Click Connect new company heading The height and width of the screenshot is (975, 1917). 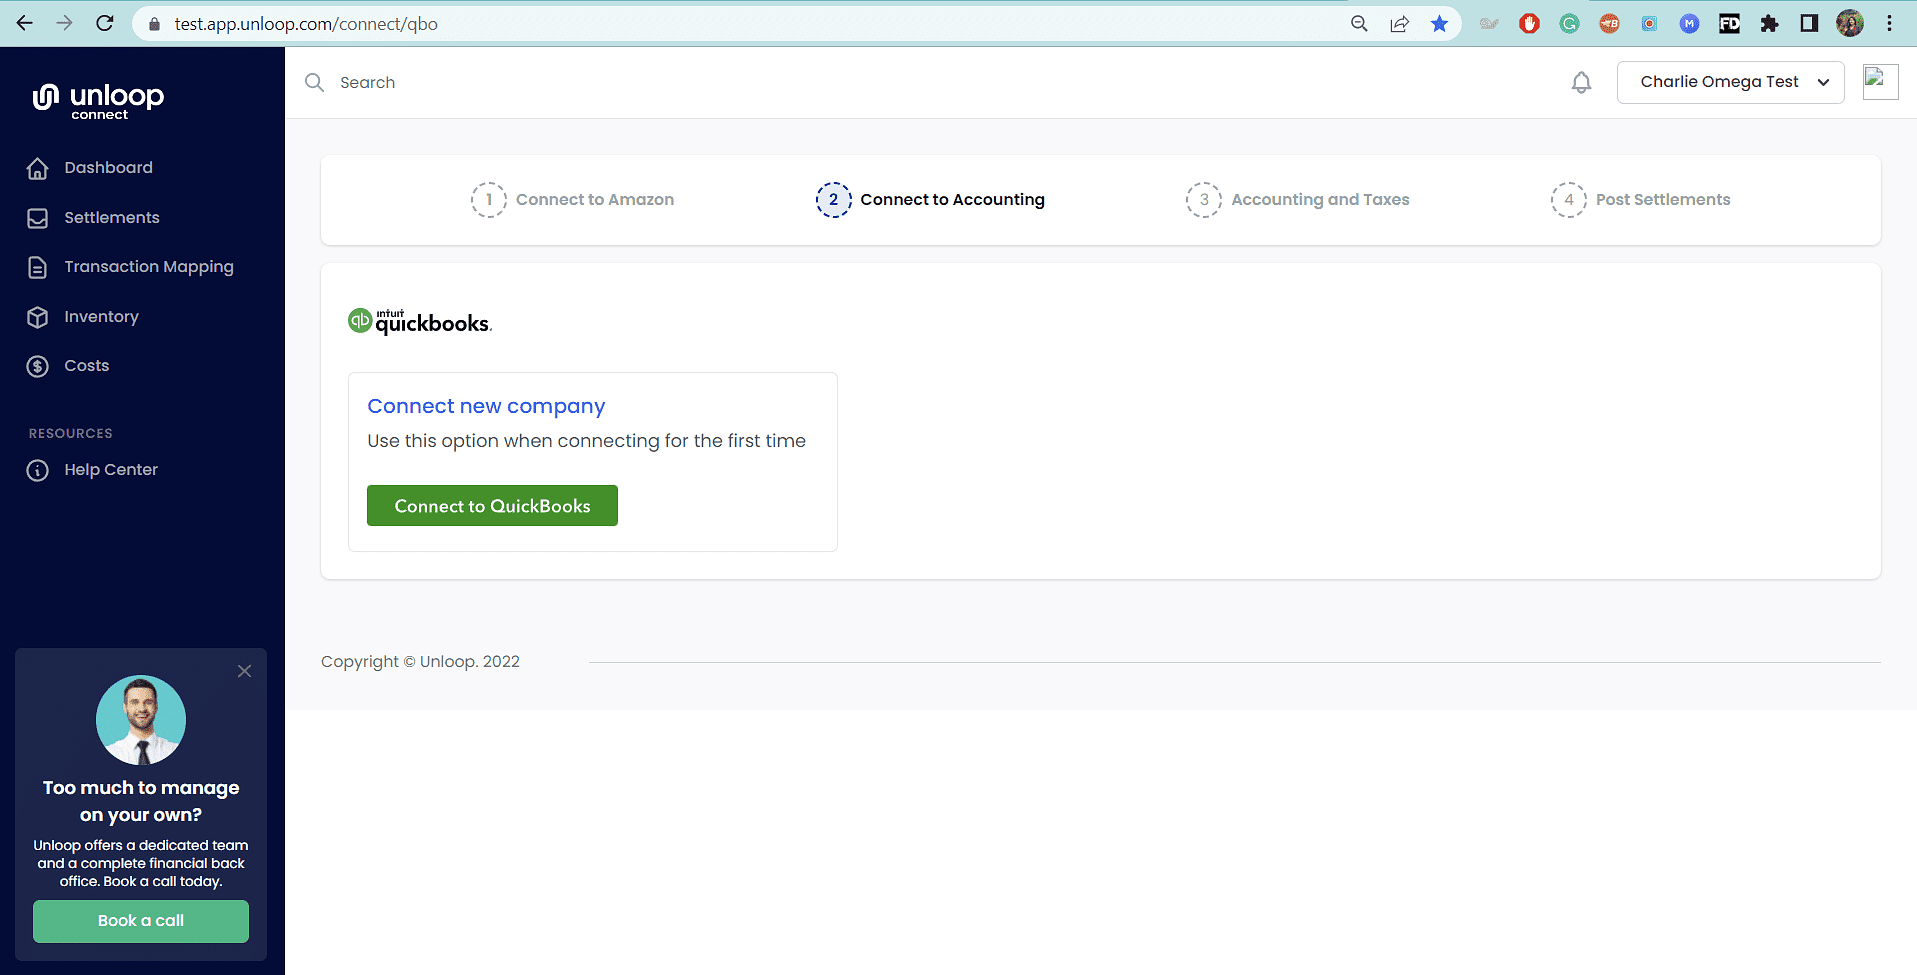(486, 406)
